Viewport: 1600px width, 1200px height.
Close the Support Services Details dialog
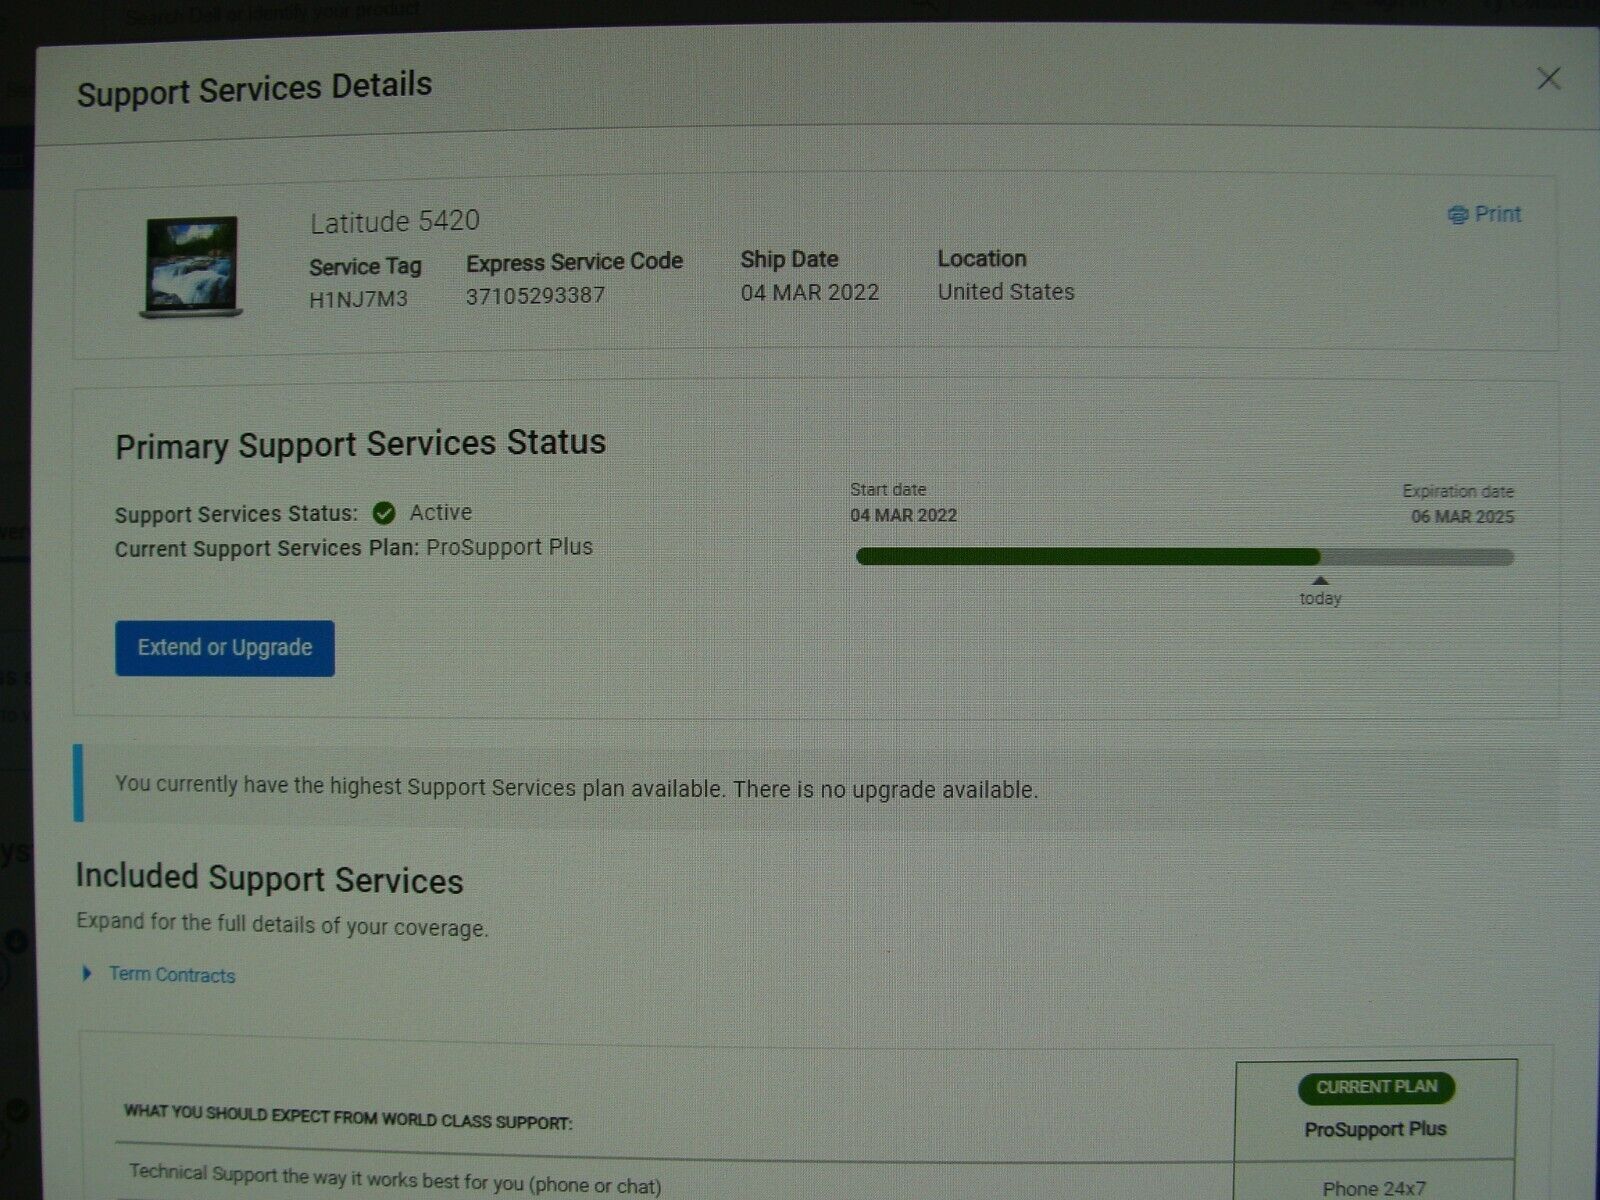coord(1548,79)
